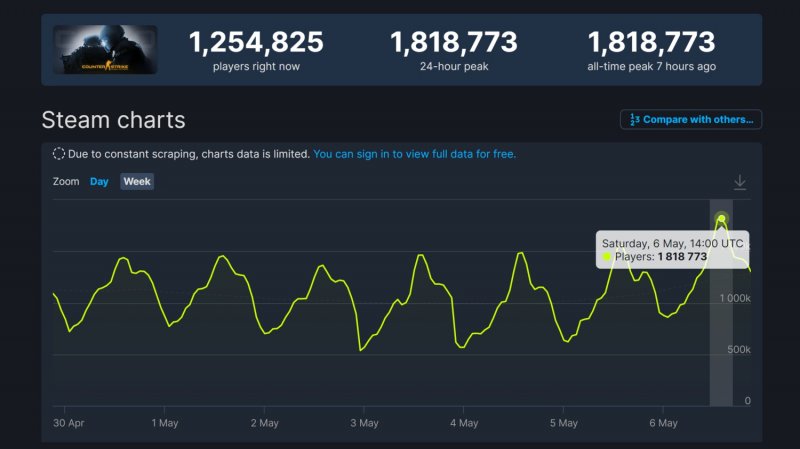Click the 1,254,825 players right now count
Image resolution: width=800 pixels, height=449 pixels.
[x=256, y=43]
